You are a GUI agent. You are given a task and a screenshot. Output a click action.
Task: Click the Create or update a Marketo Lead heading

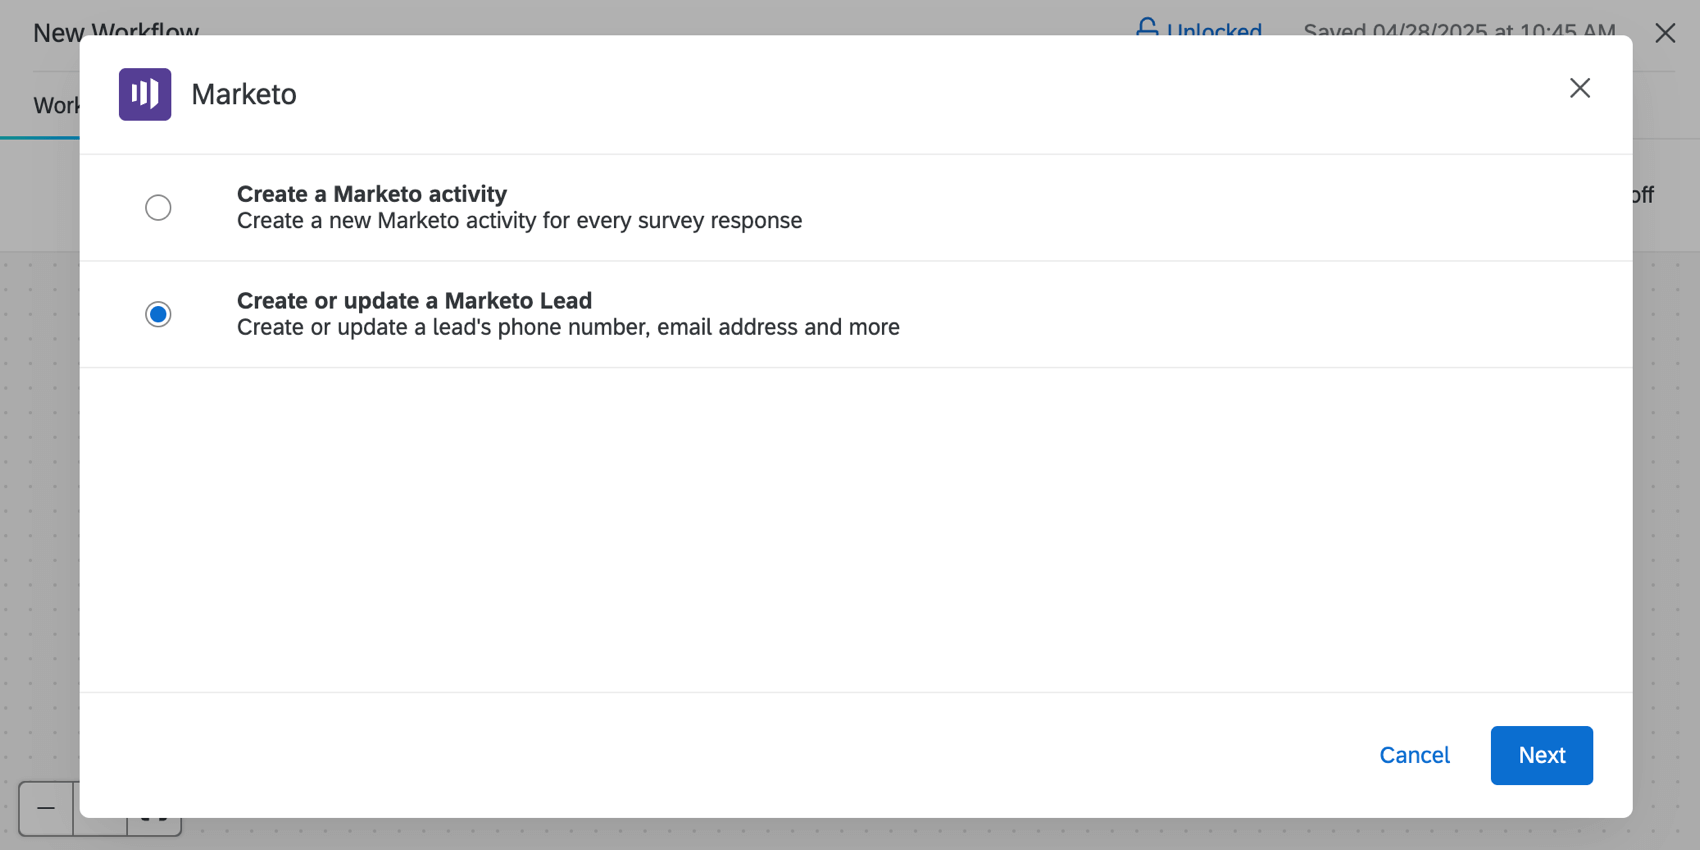coord(414,300)
